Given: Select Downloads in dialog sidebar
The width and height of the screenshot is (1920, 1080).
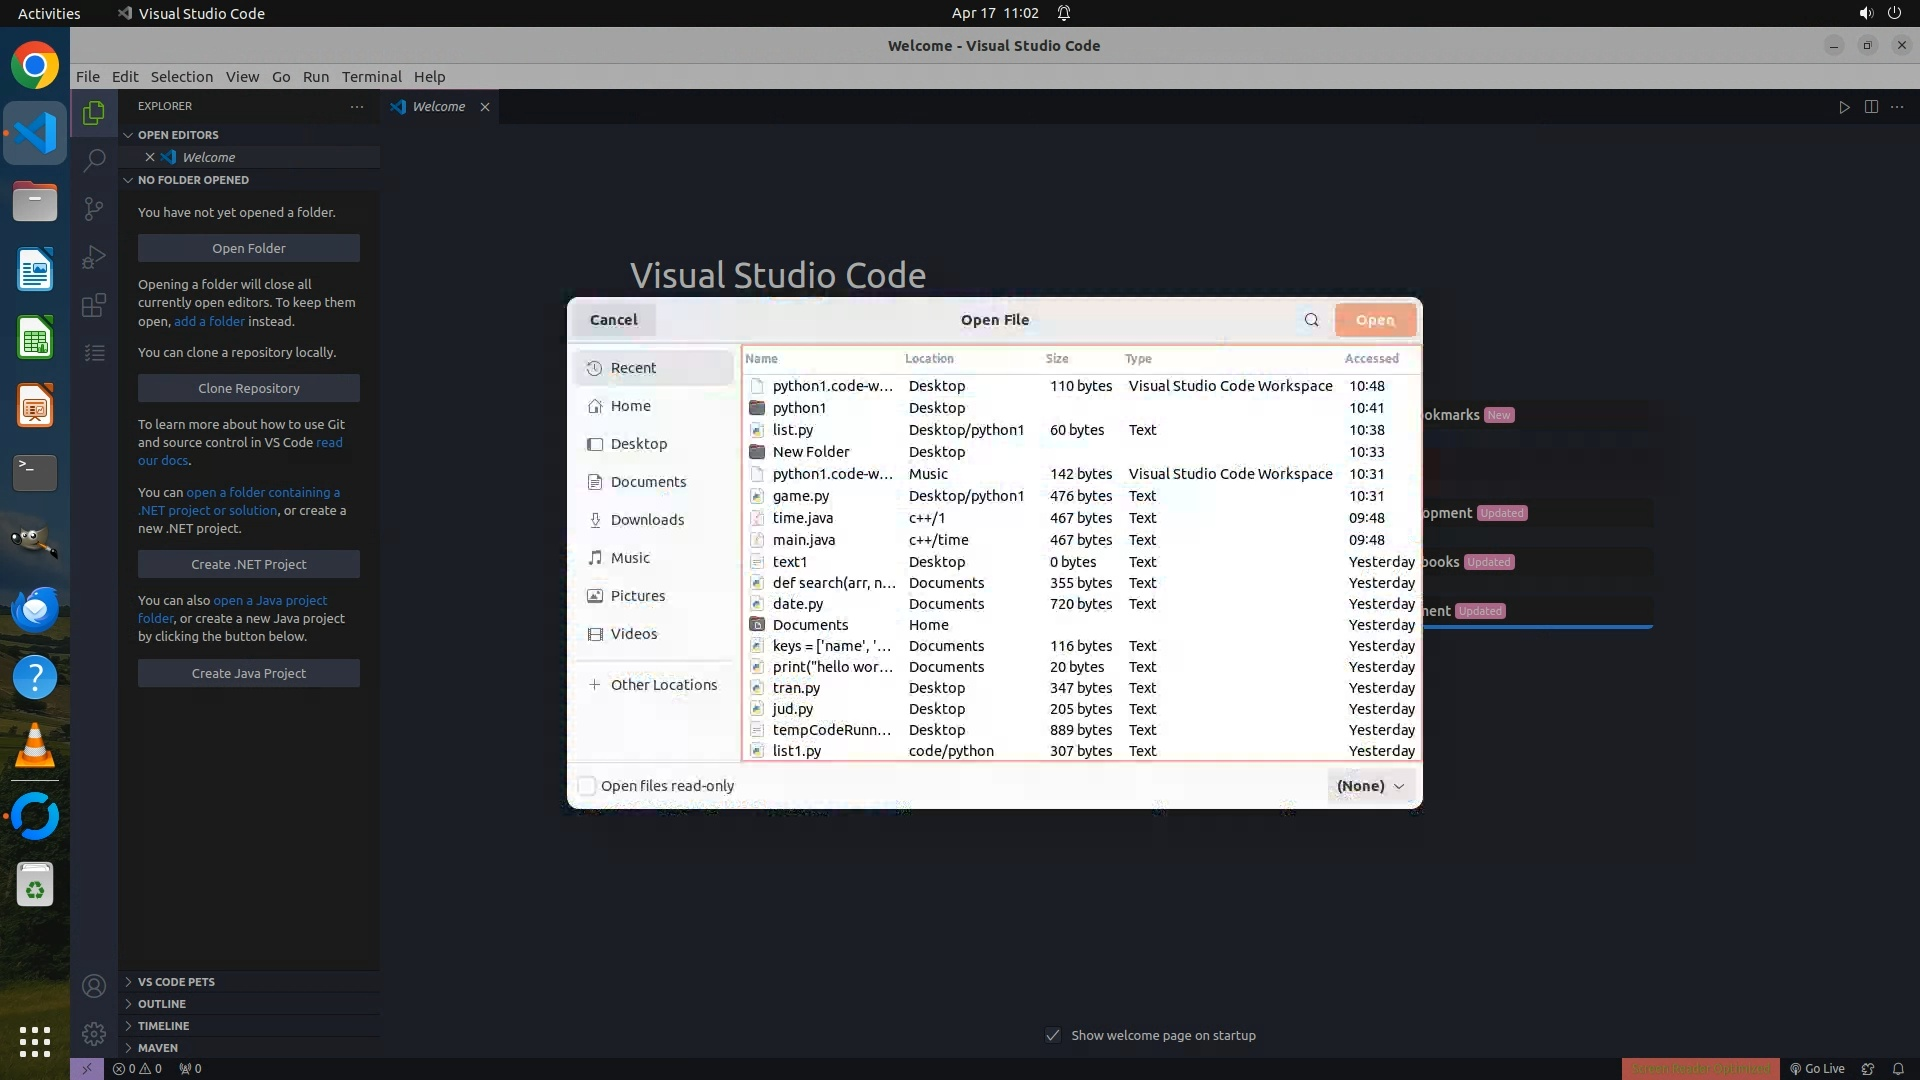Looking at the screenshot, I should point(647,520).
